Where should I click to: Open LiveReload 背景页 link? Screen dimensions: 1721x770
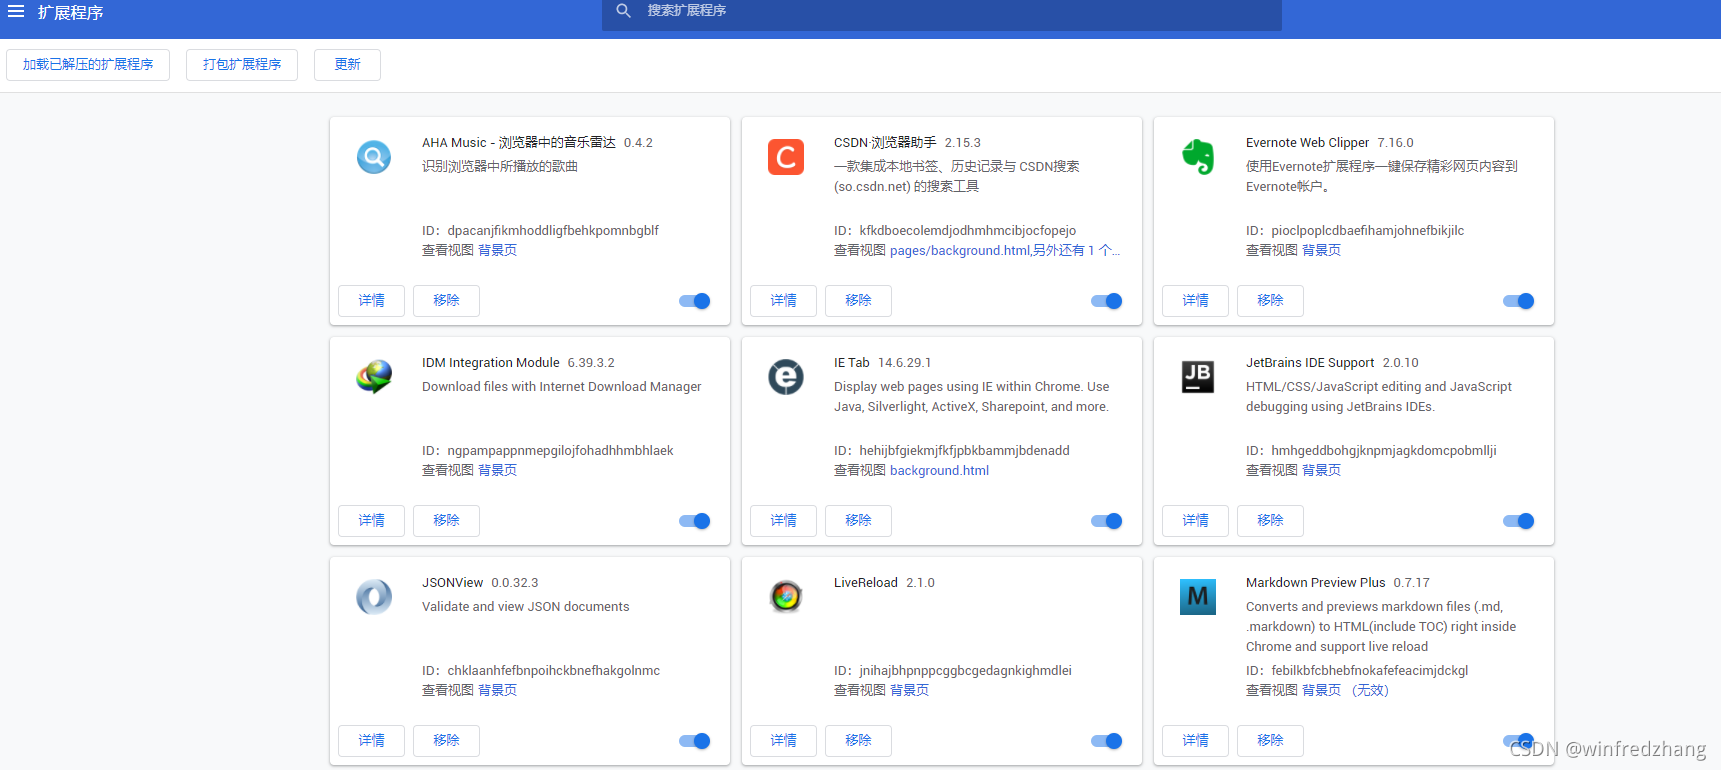(909, 691)
